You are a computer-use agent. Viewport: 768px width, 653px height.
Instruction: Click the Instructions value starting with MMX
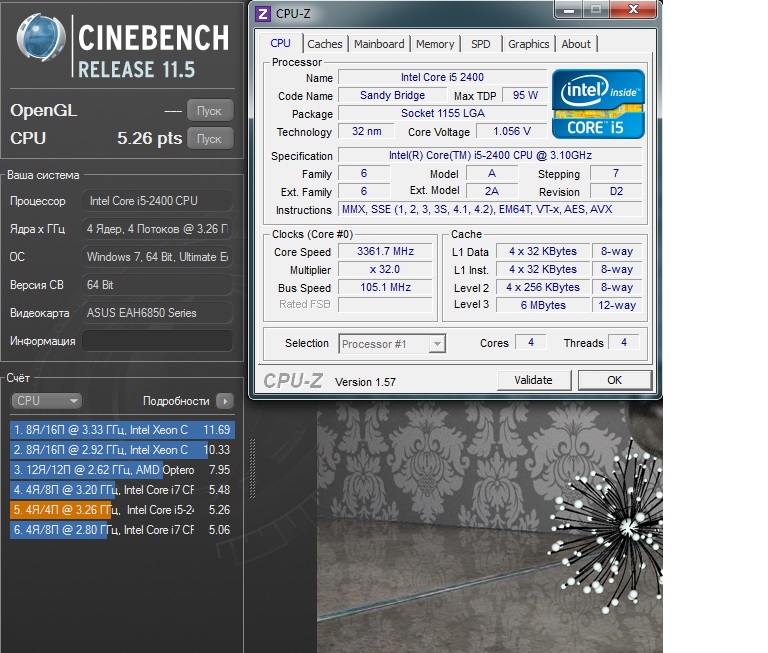point(490,209)
